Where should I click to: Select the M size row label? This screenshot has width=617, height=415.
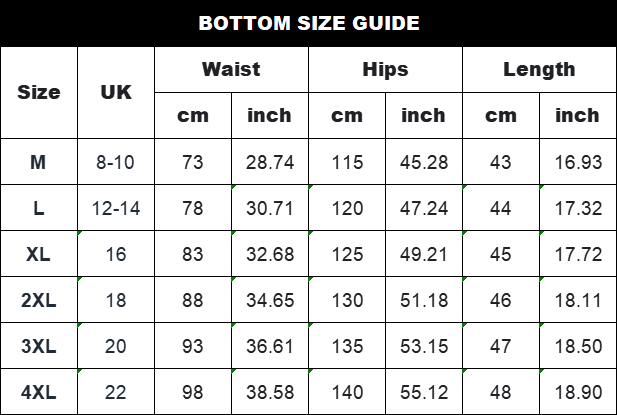click(39, 162)
